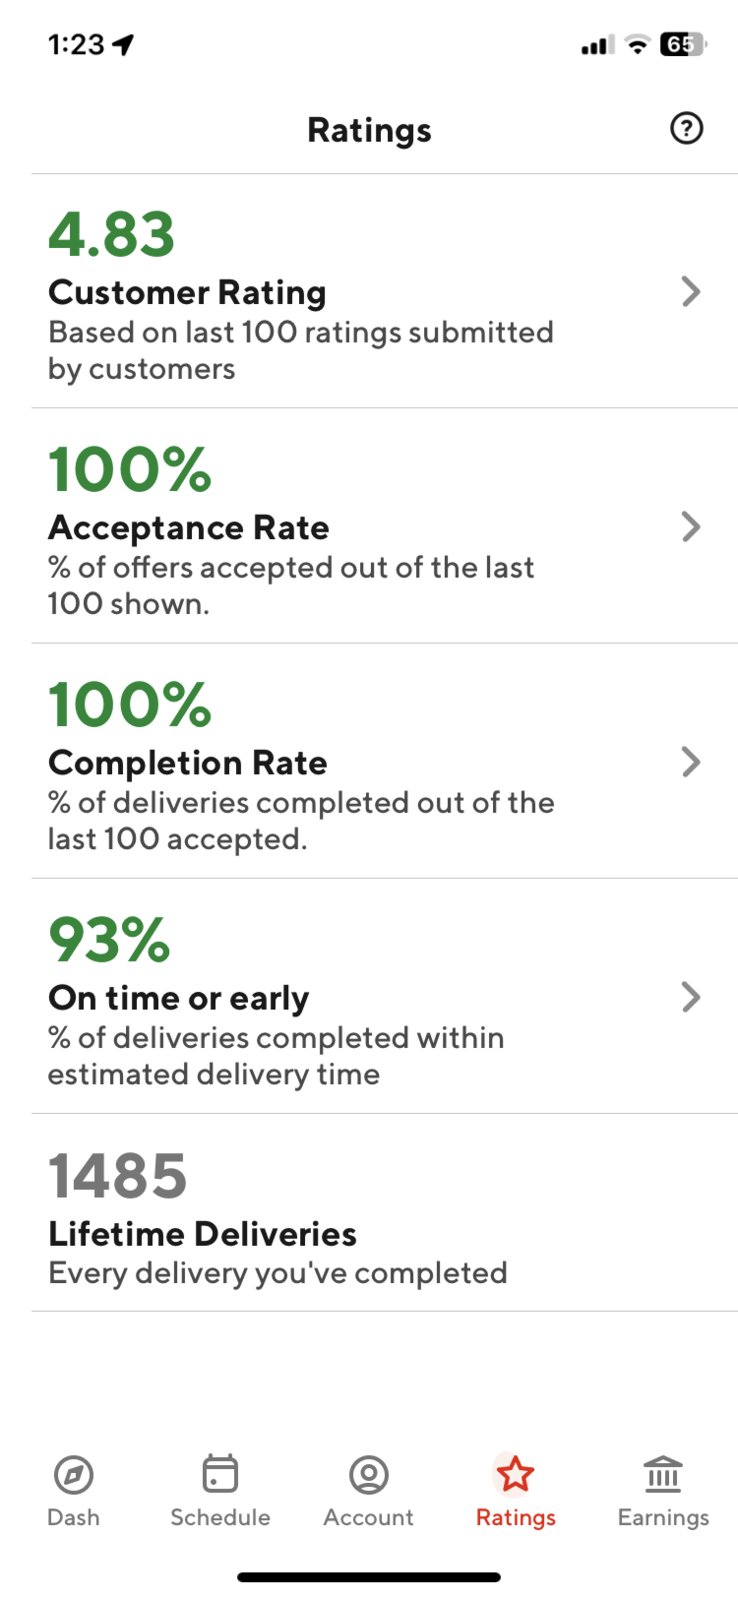
Task: Tap the Account person icon
Action: (x=368, y=1474)
